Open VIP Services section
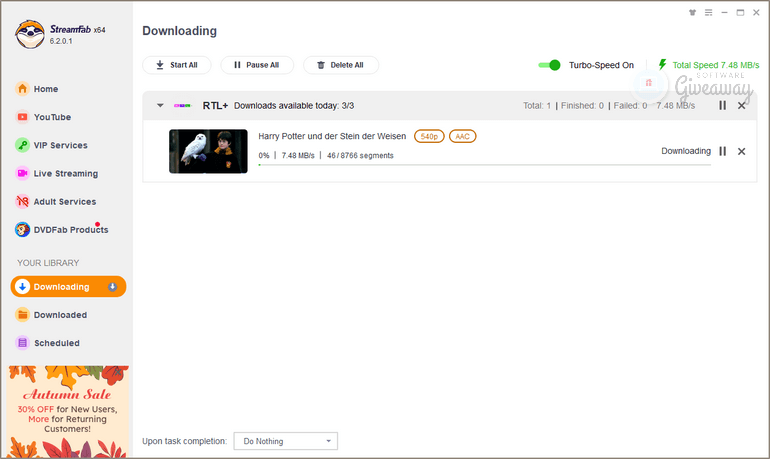This screenshot has height=459, width=770. (60, 145)
